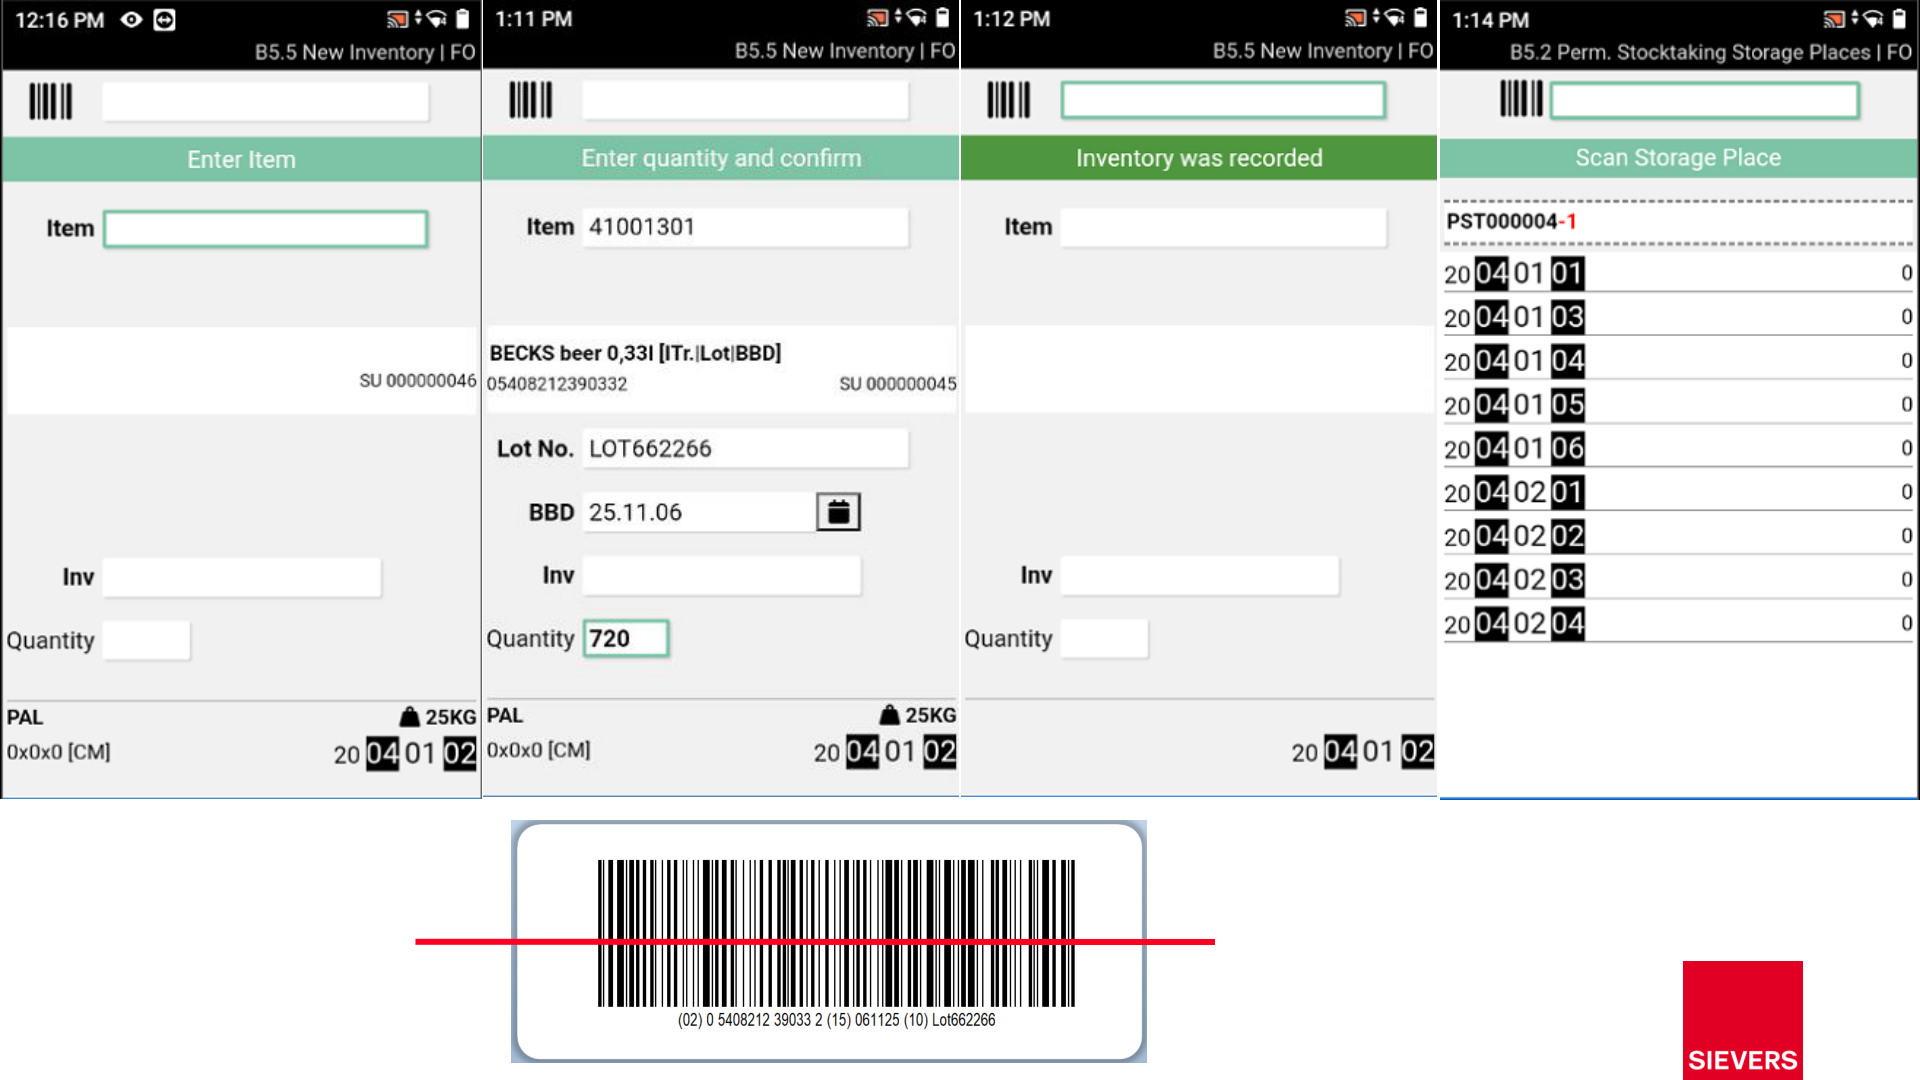Tap 25KG weight icon on 12:16 PM screen
Screen dimensions: 1920x1080
tap(409, 717)
